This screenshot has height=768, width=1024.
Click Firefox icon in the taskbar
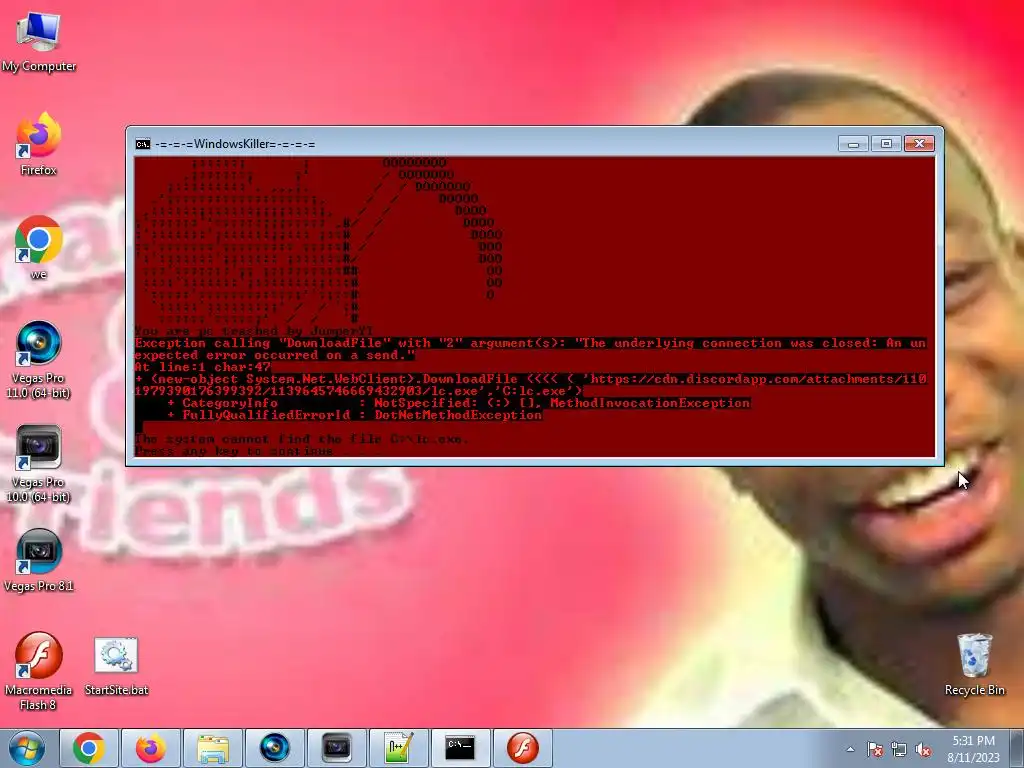click(151, 748)
